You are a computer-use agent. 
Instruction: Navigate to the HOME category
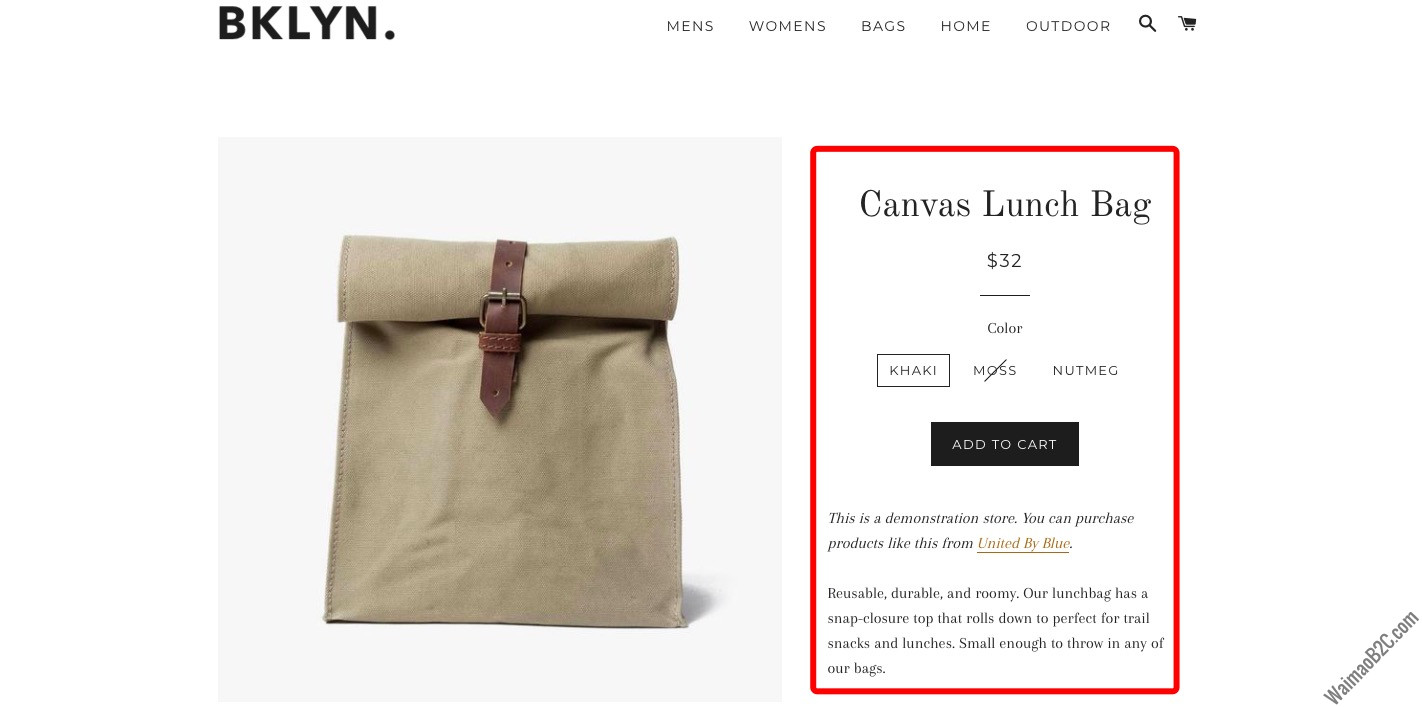click(966, 26)
